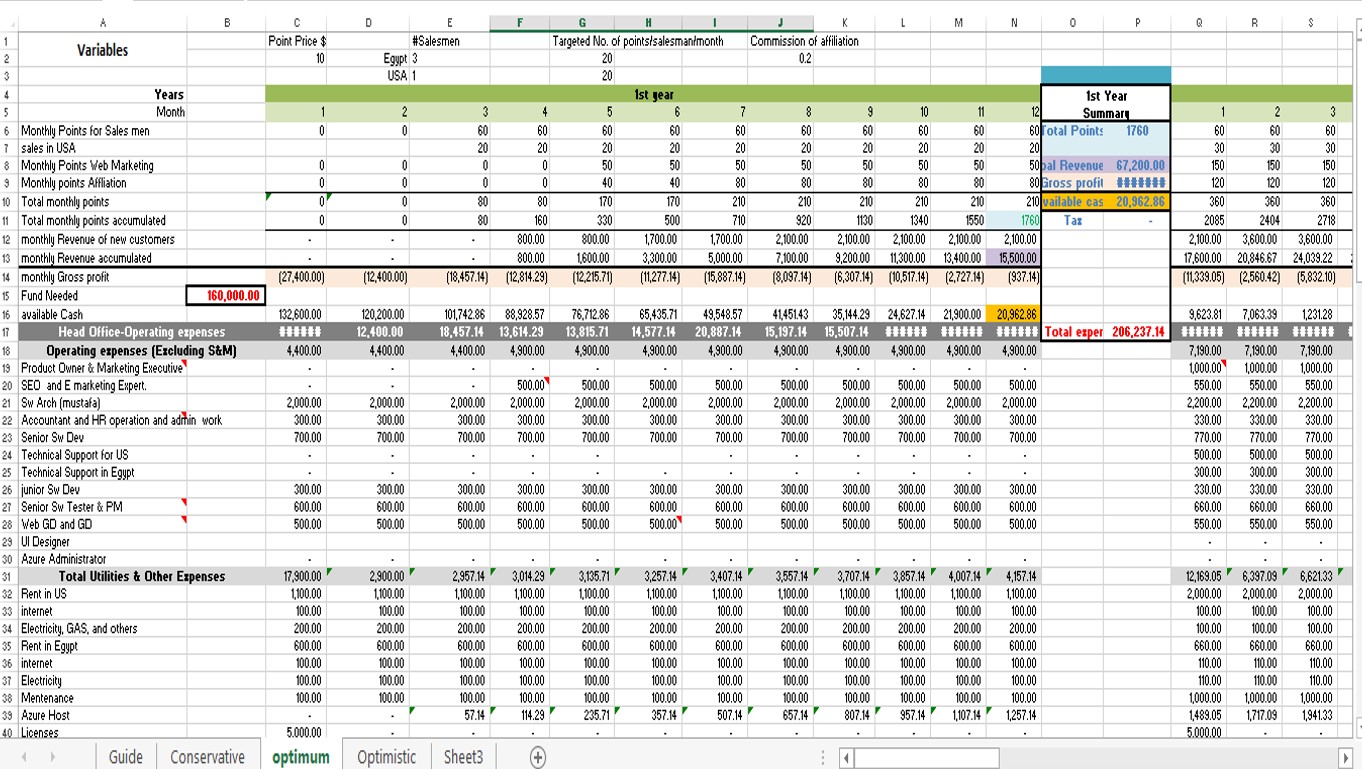Click the Fund Needed 160,000.00 cell
Screen dimensions: 1362x769
(x=225, y=295)
